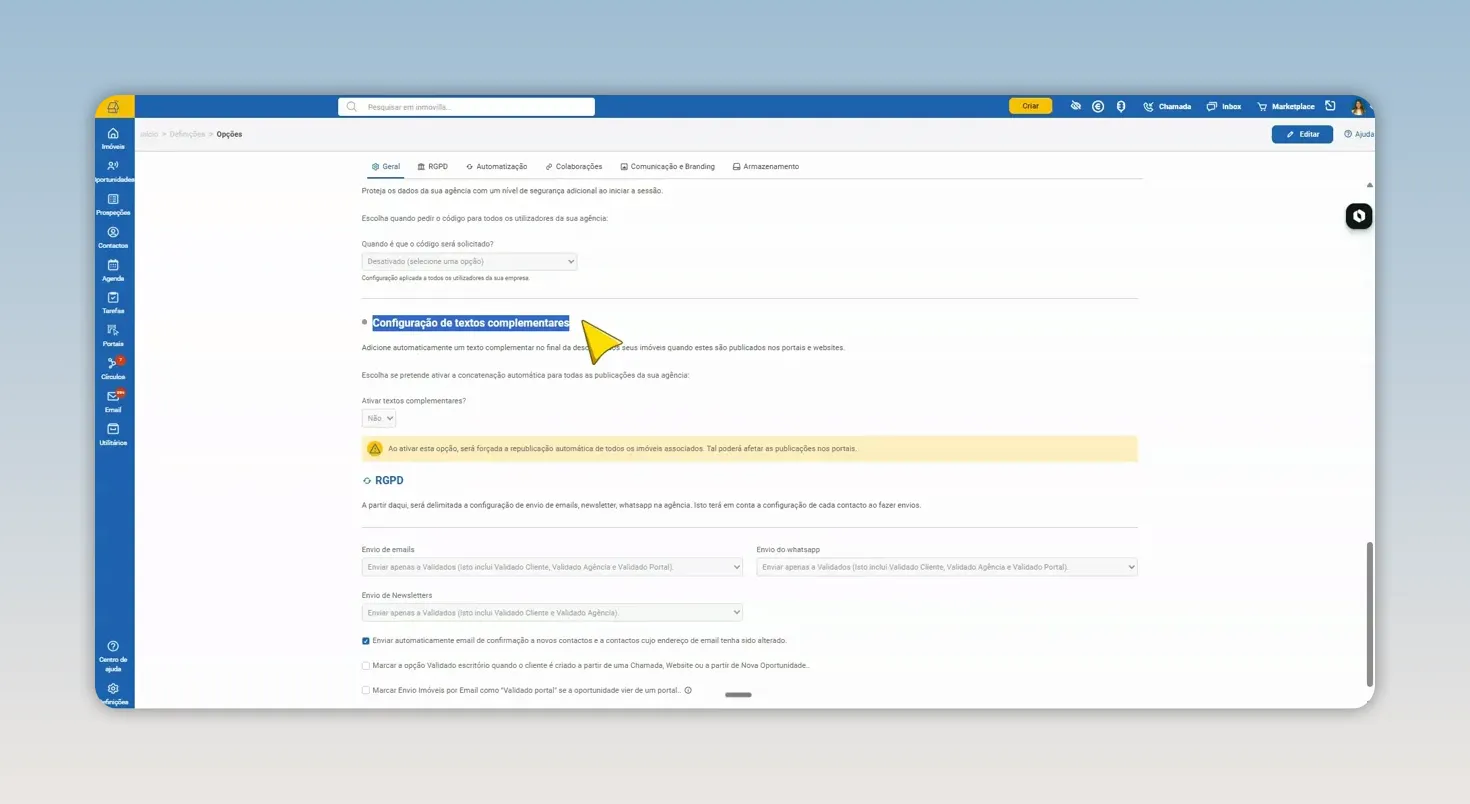Open Marketplace in the top bar

pyautogui.click(x=1286, y=106)
